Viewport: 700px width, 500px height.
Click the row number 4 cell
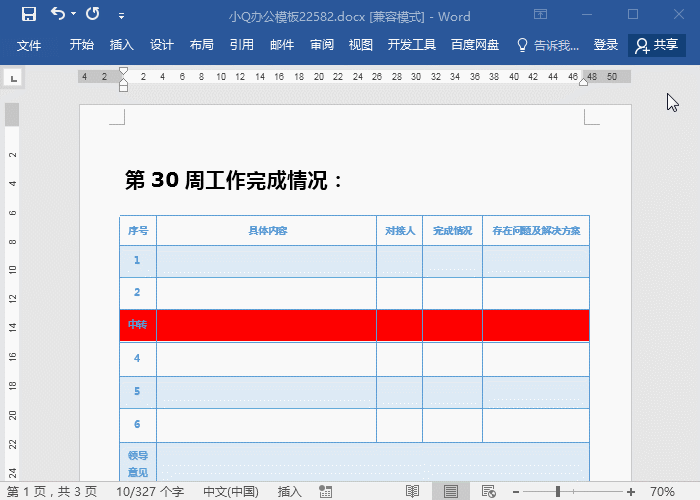tap(138, 358)
